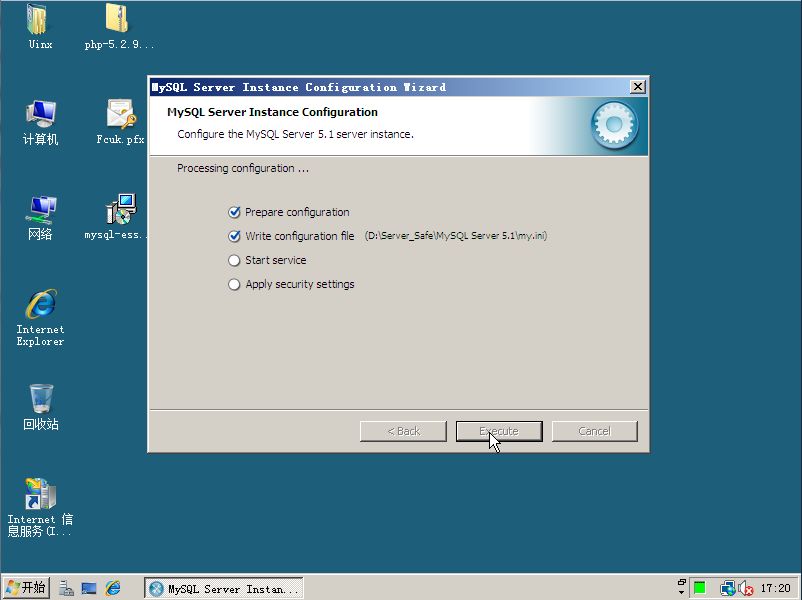Click the gear icon in the wizard header
This screenshot has height=600, width=802.
(x=614, y=125)
